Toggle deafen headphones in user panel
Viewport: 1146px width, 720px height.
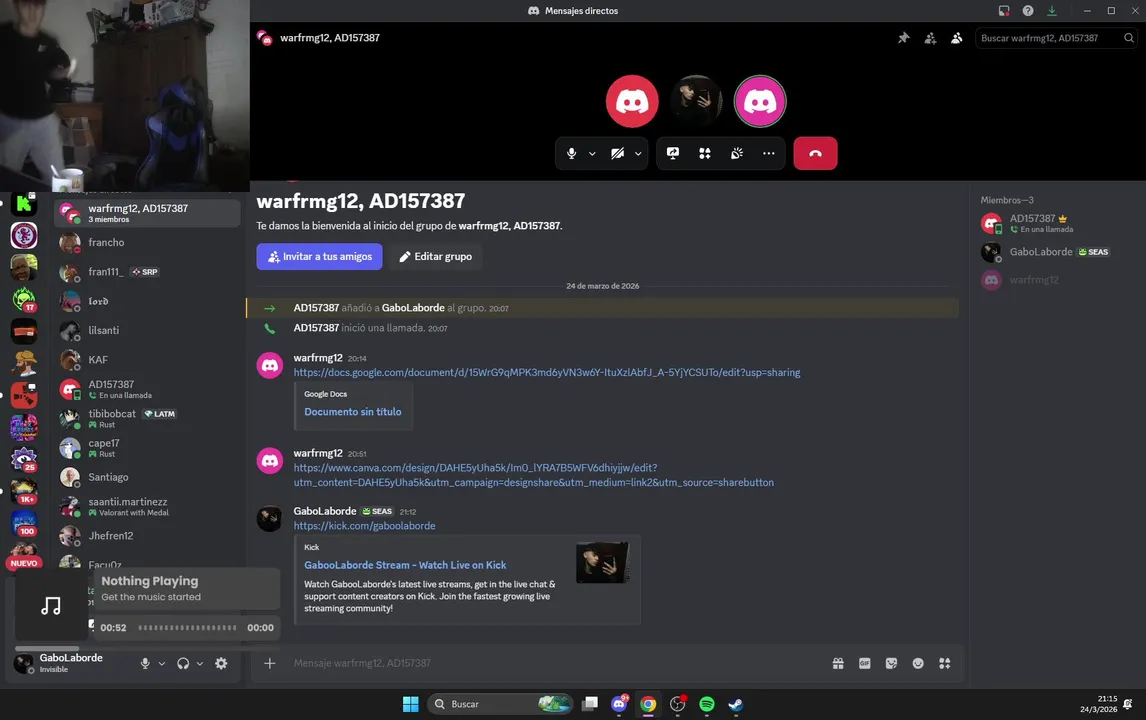(x=183, y=664)
